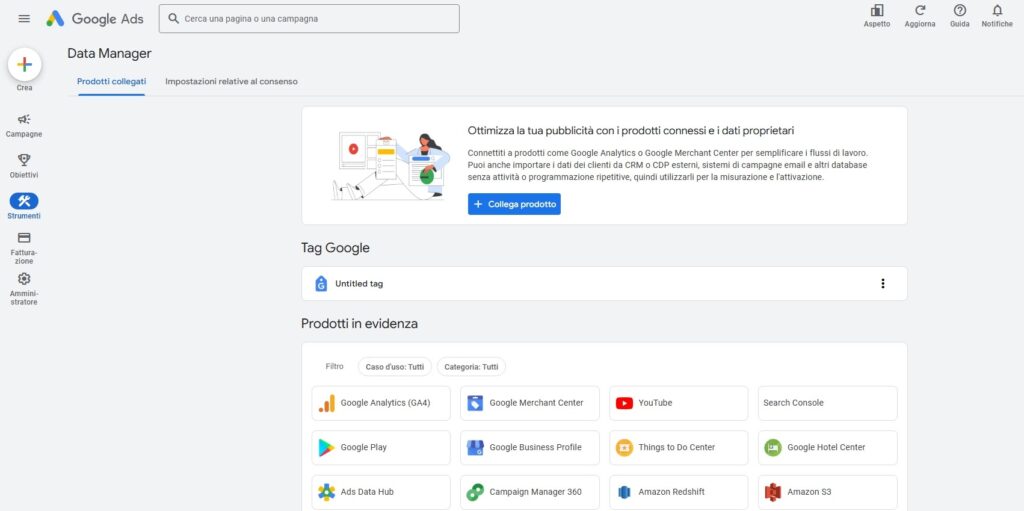Select the Google Merchant Center card
1024x511 pixels.
pyautogui.click(x=530, y=403)
